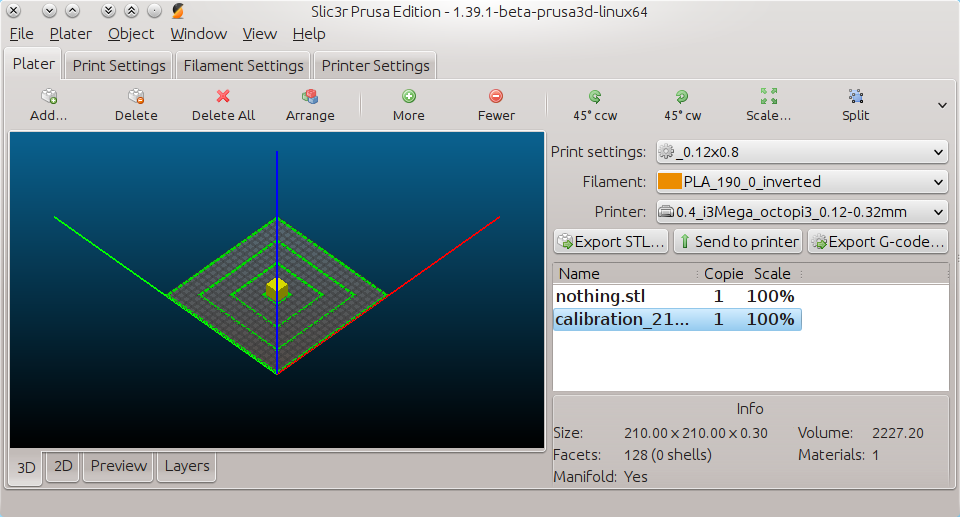
Task: Open the Filament preset dropdown
Action: coord(802,182)
